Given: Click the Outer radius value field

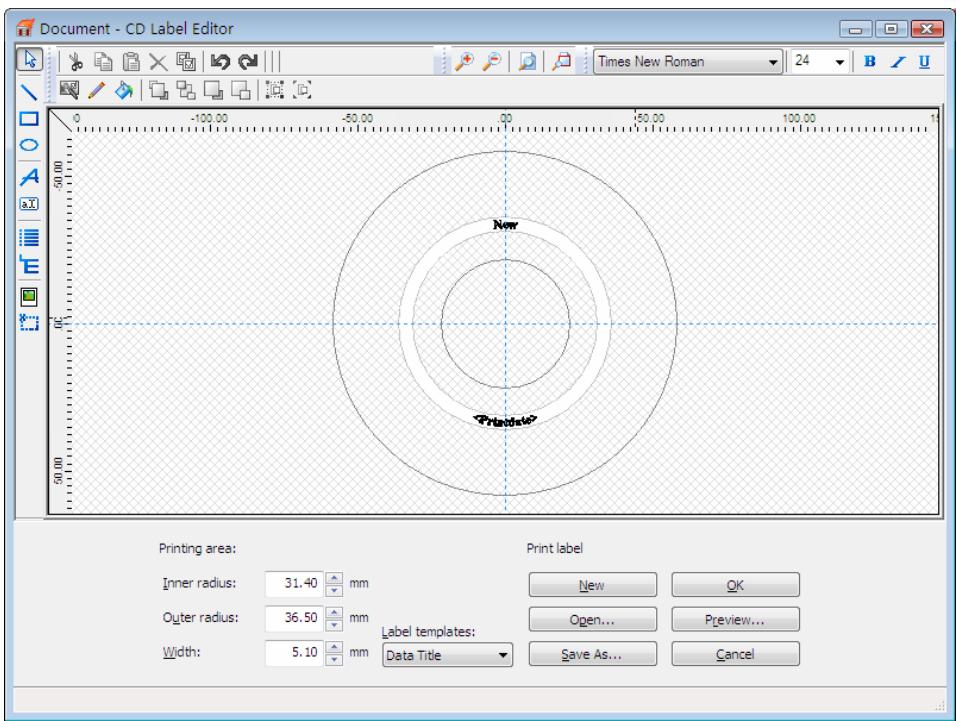Looking at the screenshot, I should point(294,618).
